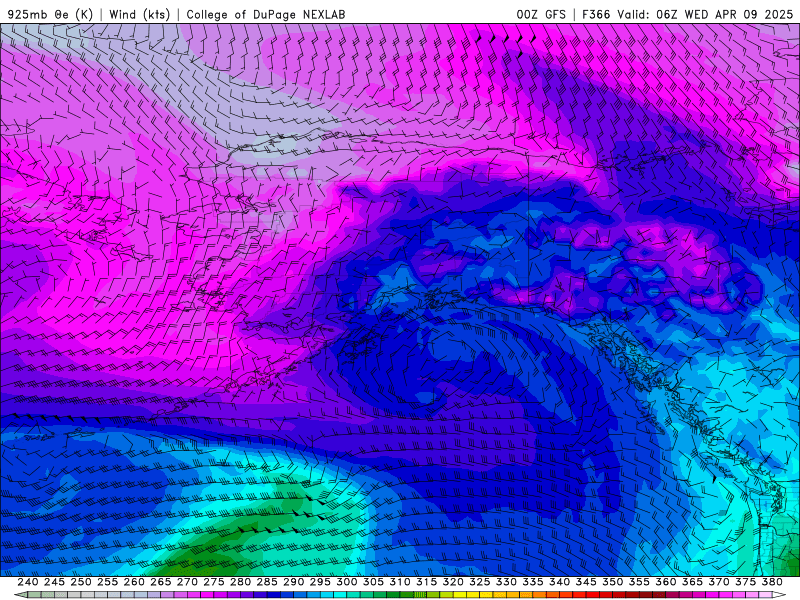The width and height of the screenshot is (800, 600).
Task: Click the "00Z GFS" model run label
Action: click(541, 14)
